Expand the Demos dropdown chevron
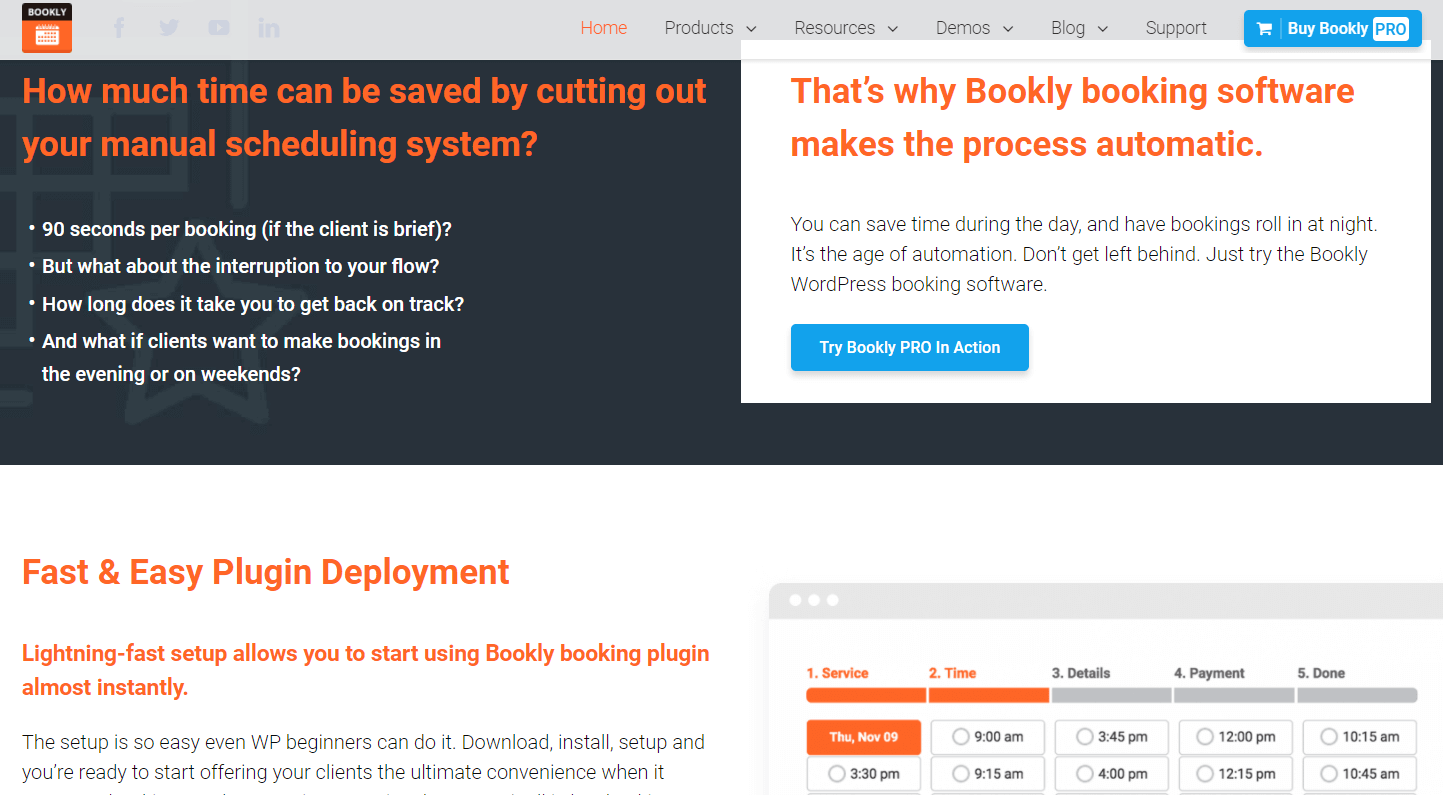 point(1007,29)
